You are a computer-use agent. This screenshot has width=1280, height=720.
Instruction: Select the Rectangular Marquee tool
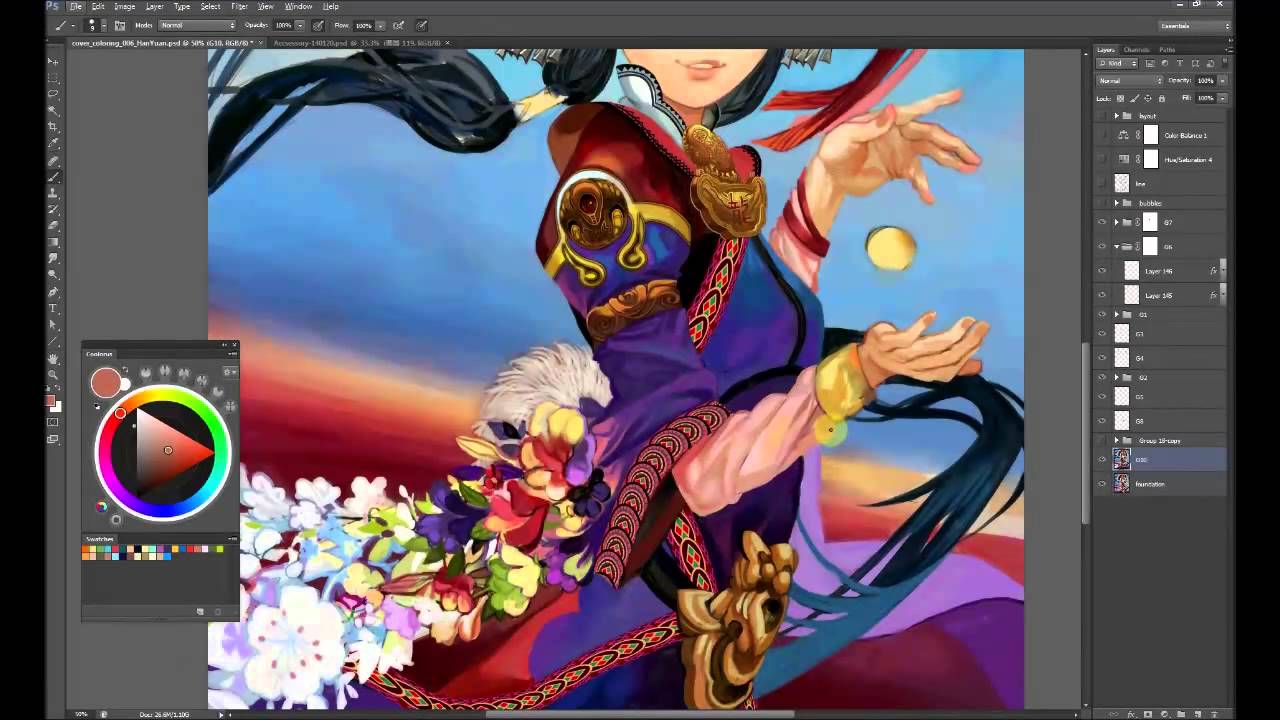[53, 78]
